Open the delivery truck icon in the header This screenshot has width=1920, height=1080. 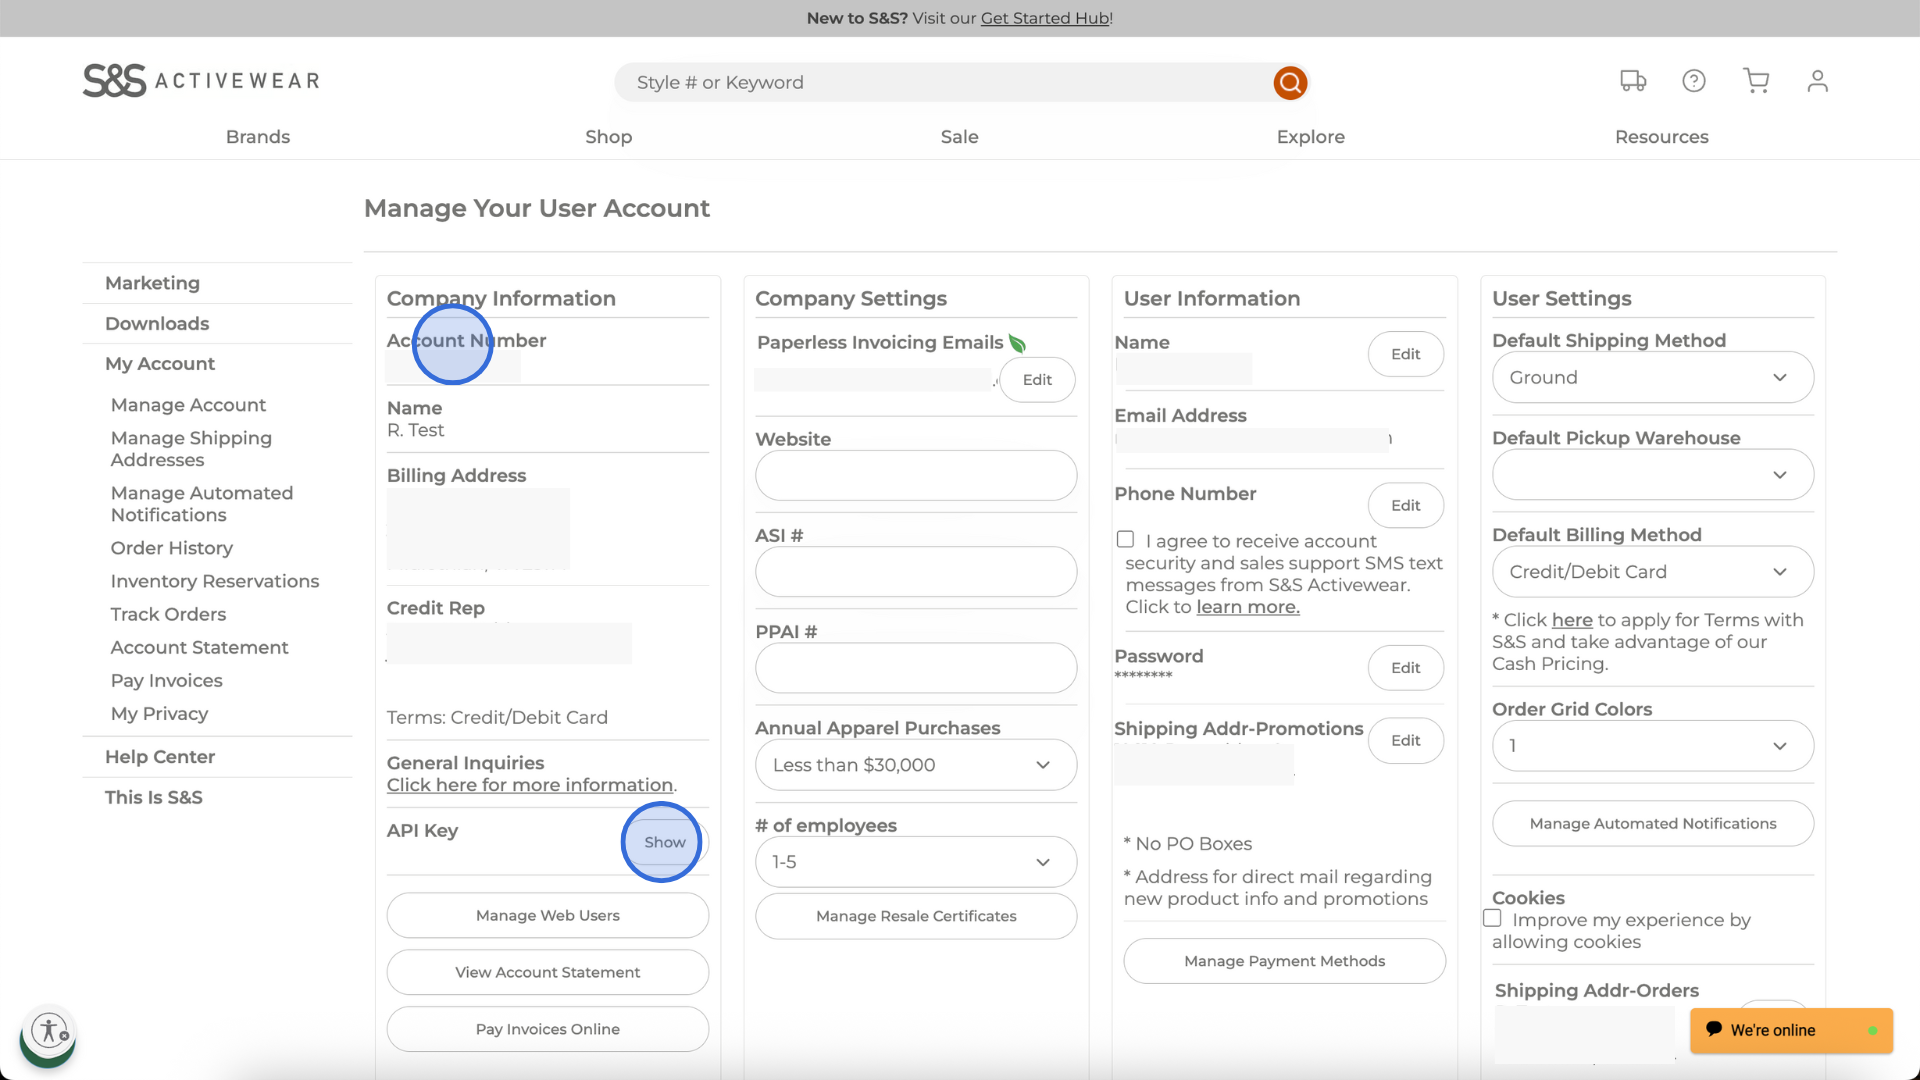tap(1633, 81)
